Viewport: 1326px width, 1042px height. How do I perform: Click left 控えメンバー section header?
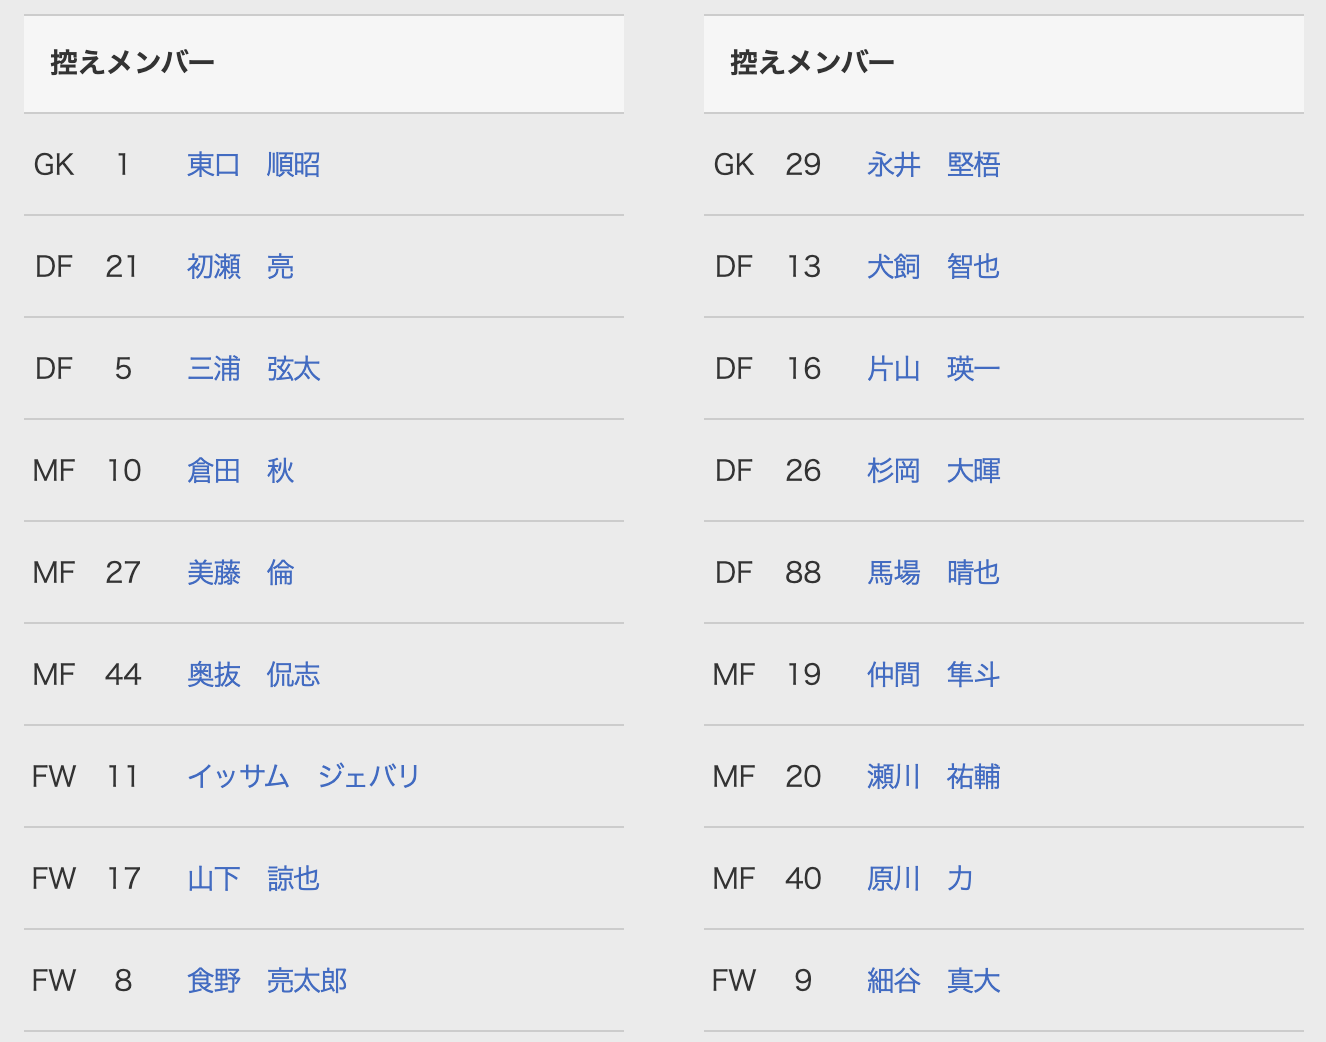point(133,63)
